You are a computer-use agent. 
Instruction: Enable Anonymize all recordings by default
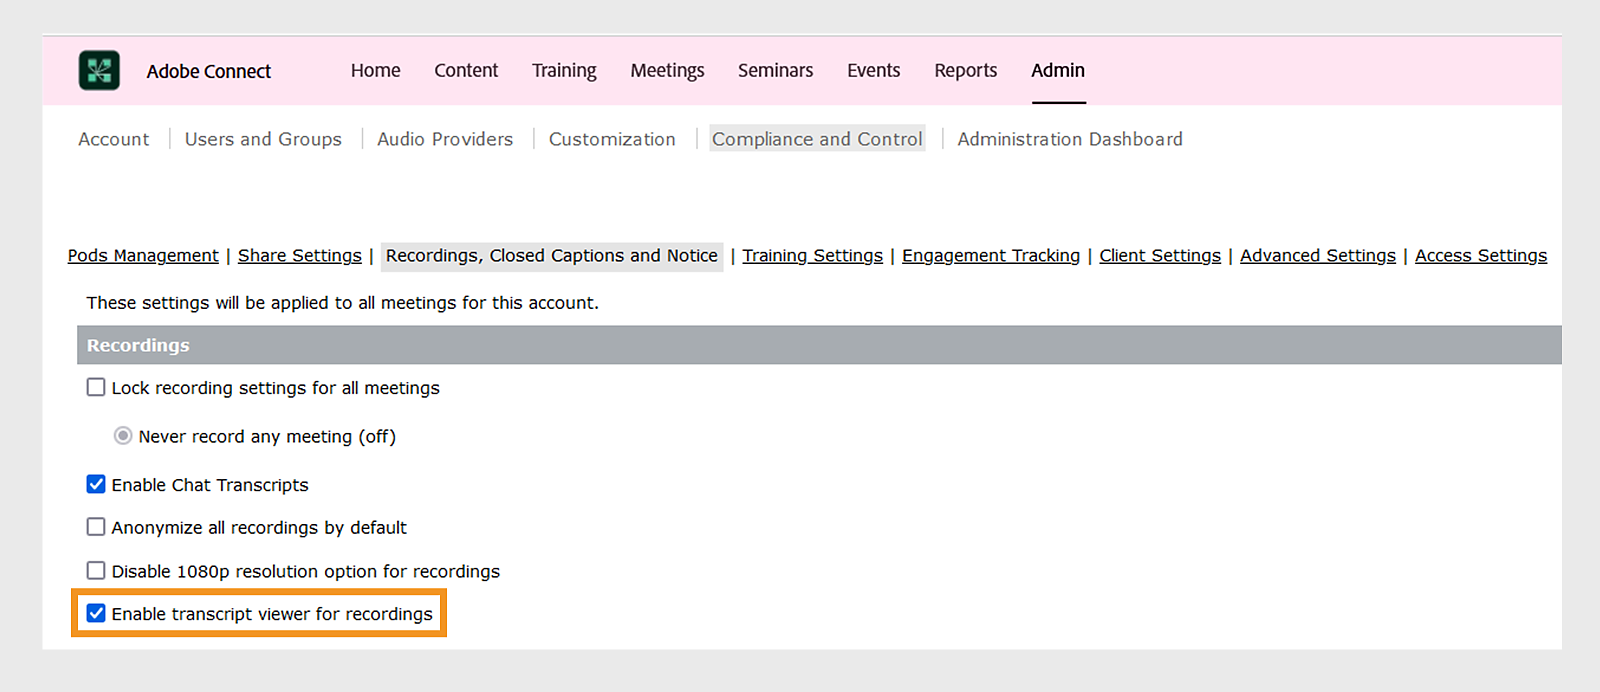[x=96, y=527]
